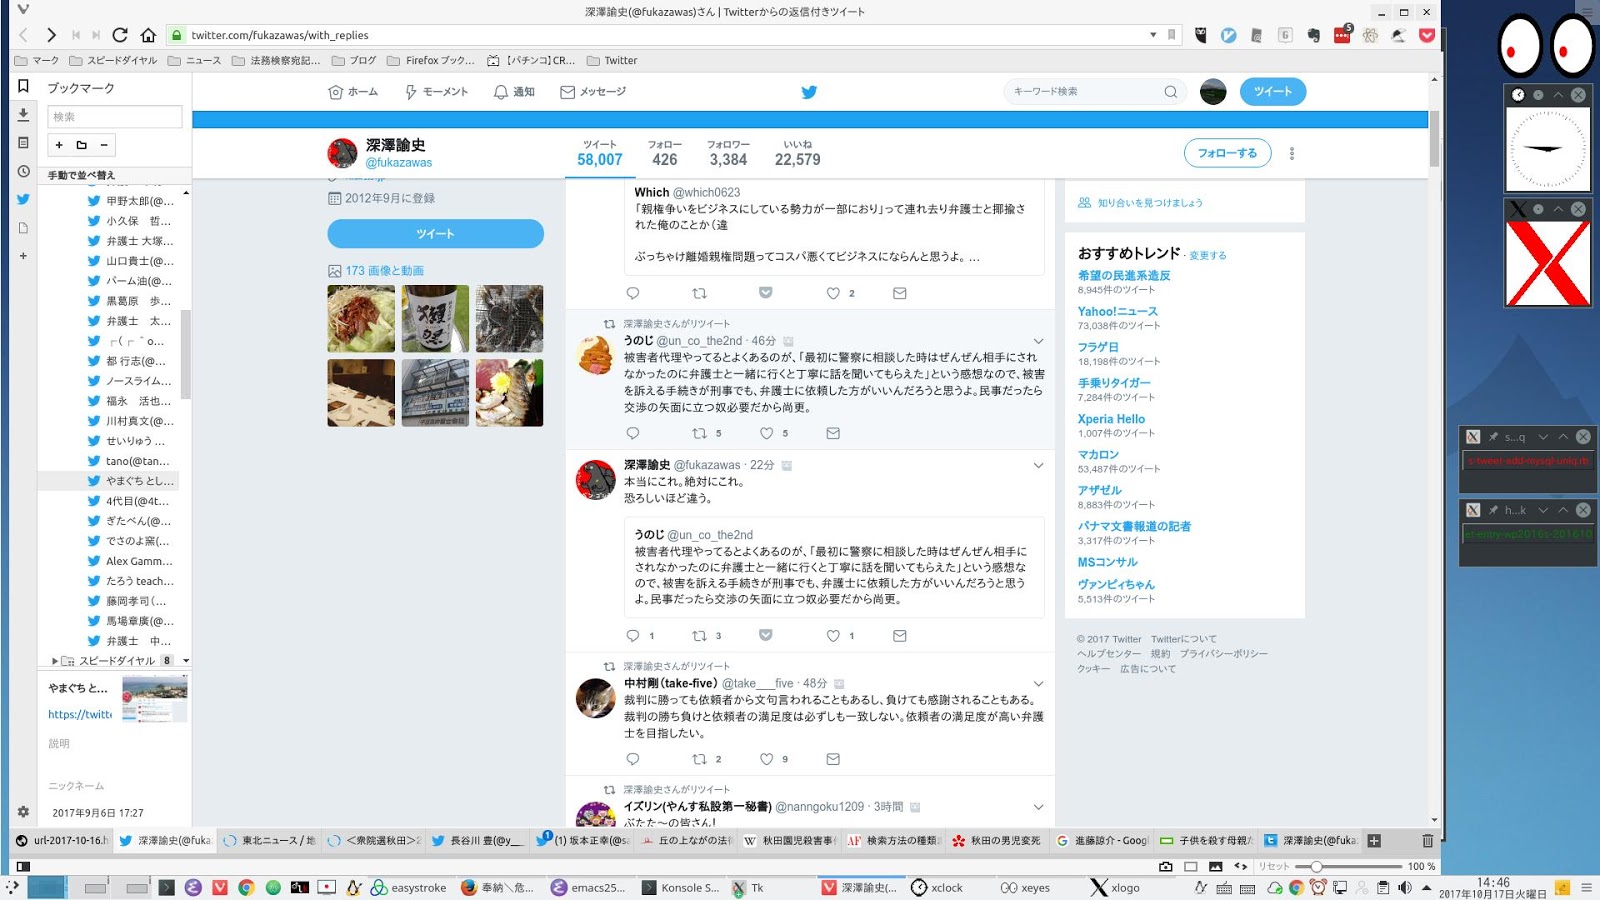Switch to the 東北ニュース browser tab
1600x900 pixels.
coord(269,841)
